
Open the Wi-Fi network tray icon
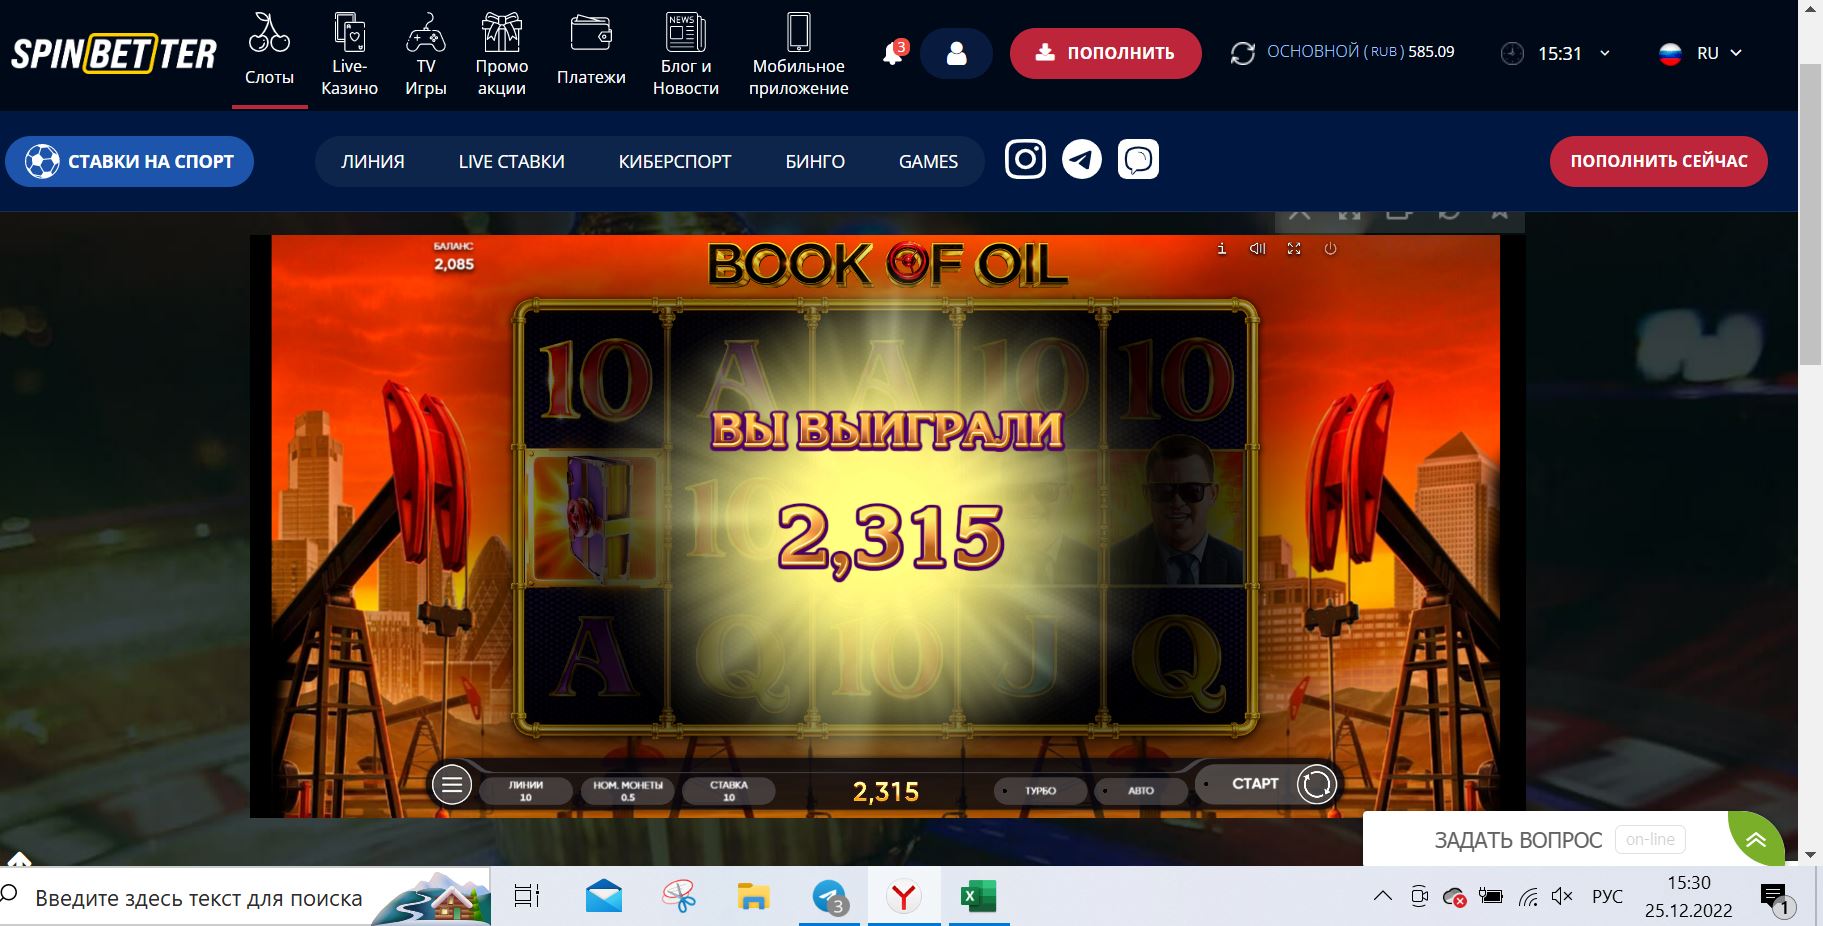coord(1528,897)
